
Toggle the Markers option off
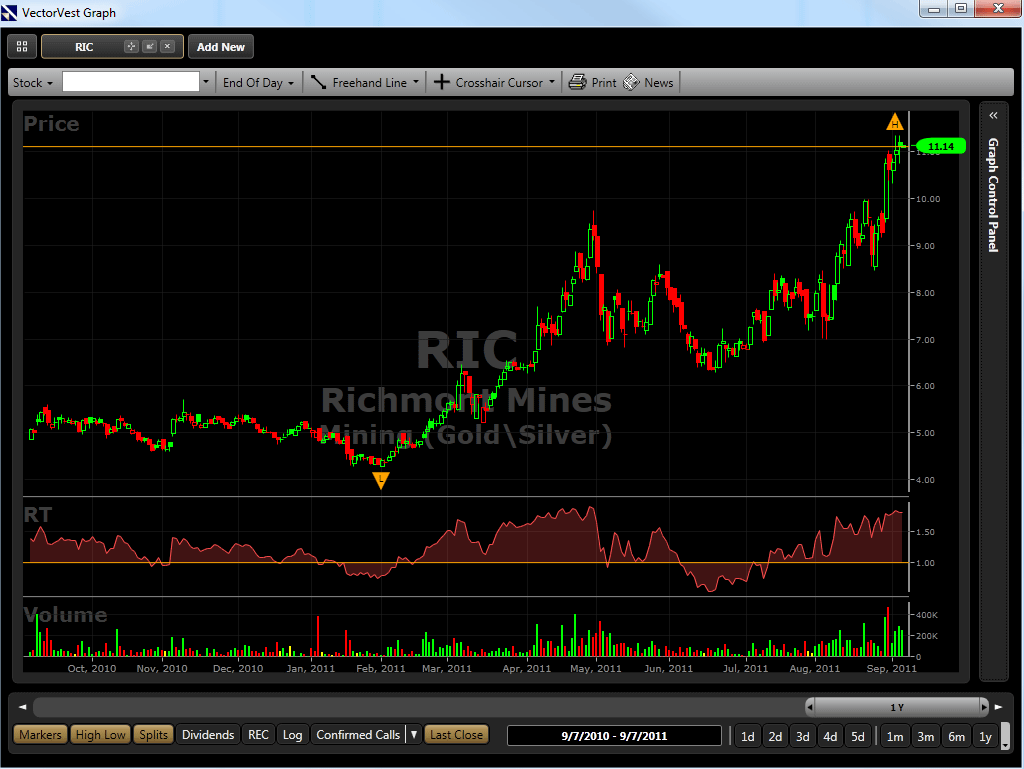40,735
